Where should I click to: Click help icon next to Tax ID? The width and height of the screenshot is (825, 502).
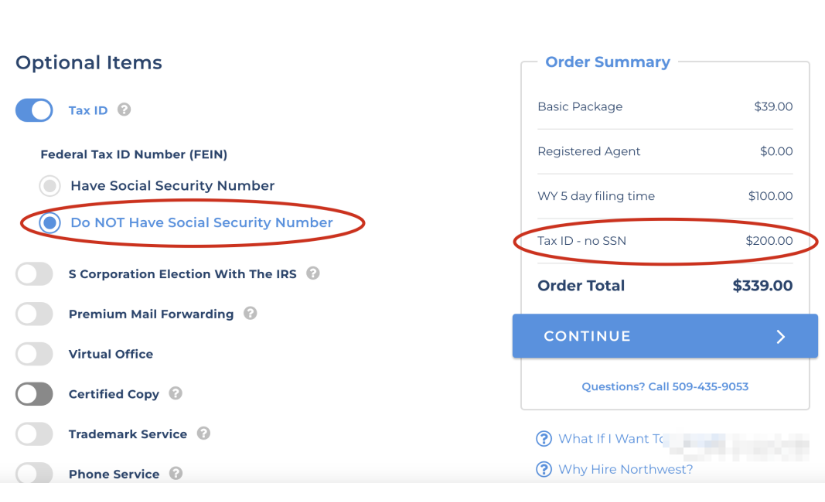click(124, 110)
